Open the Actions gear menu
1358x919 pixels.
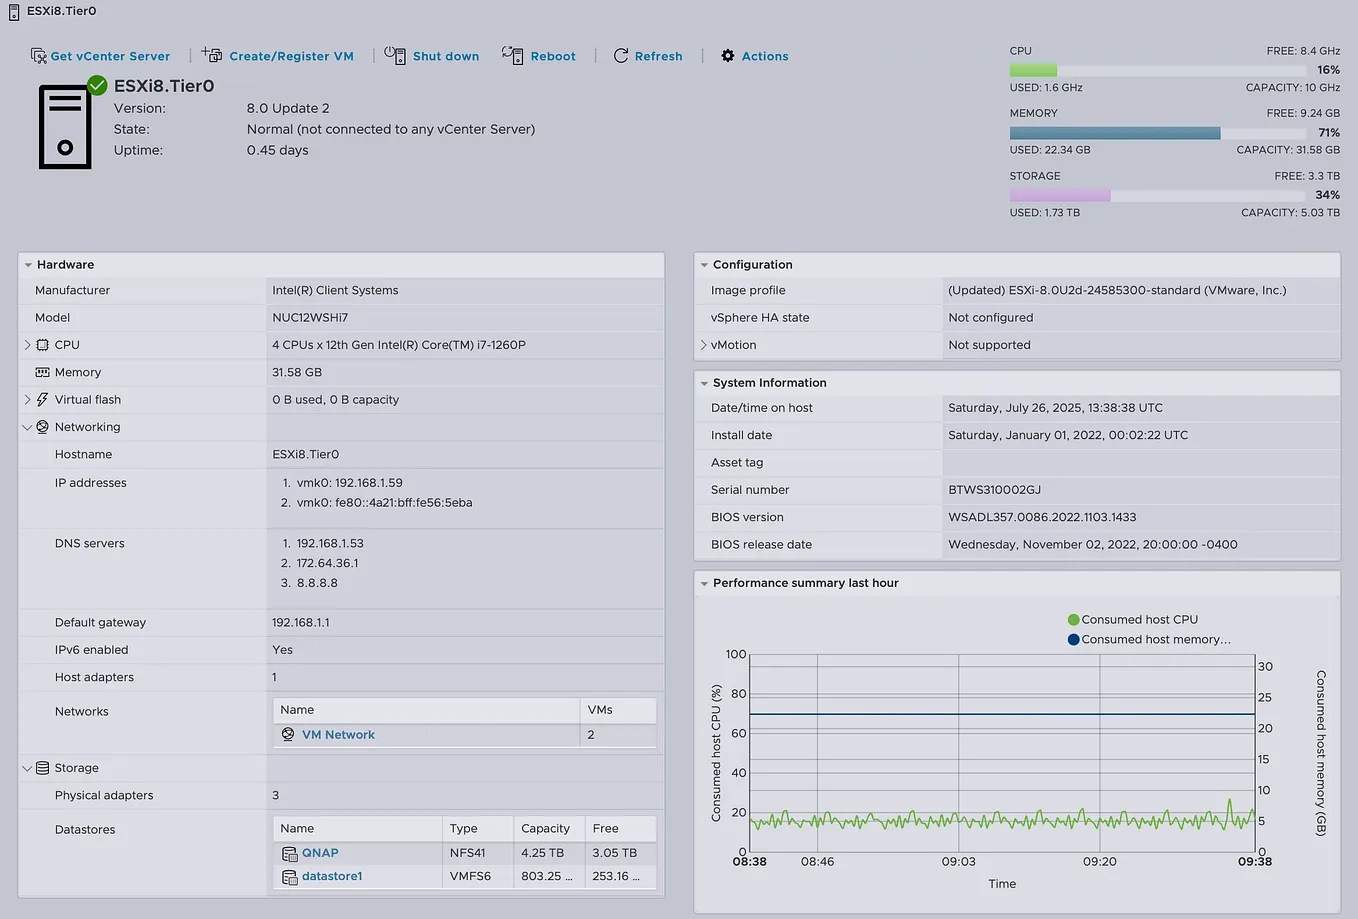point(729,56)
